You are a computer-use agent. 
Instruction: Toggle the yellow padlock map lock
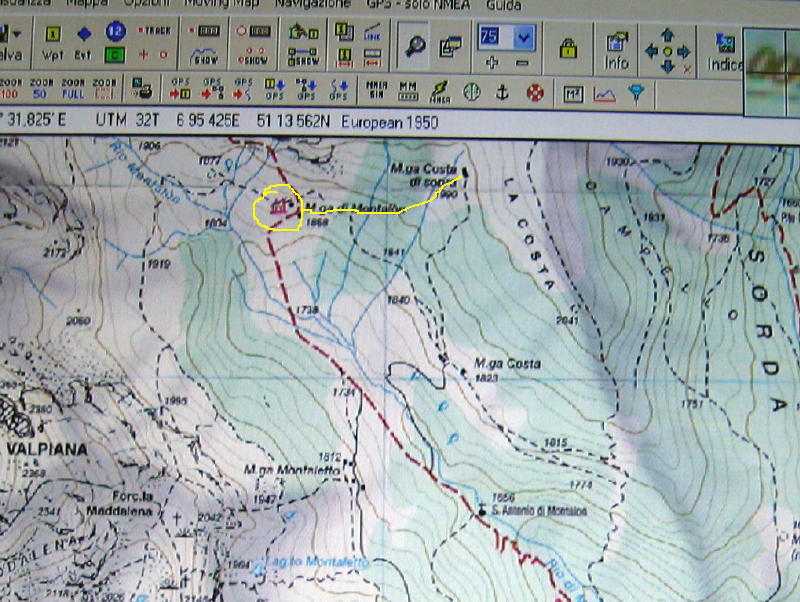pos(568,46)
